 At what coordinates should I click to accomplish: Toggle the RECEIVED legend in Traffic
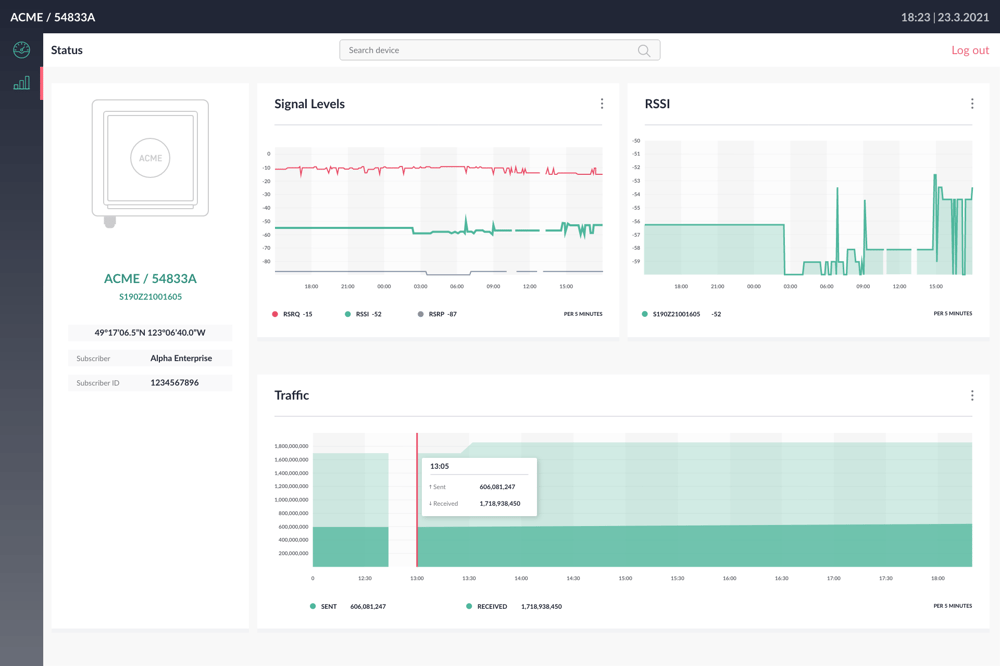tap(514, 607)
